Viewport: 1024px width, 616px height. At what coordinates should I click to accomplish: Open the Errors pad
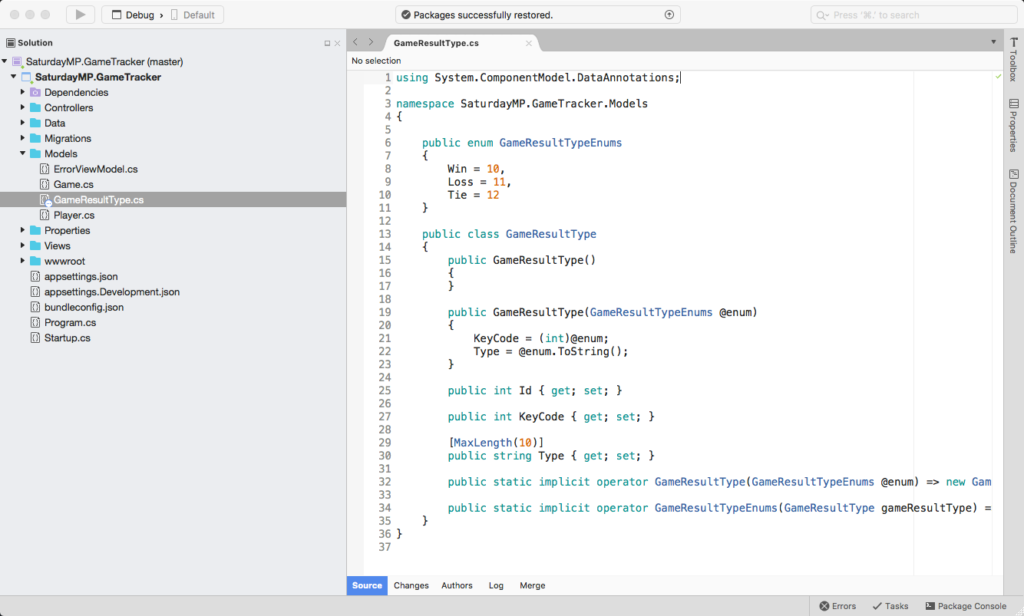837,605
